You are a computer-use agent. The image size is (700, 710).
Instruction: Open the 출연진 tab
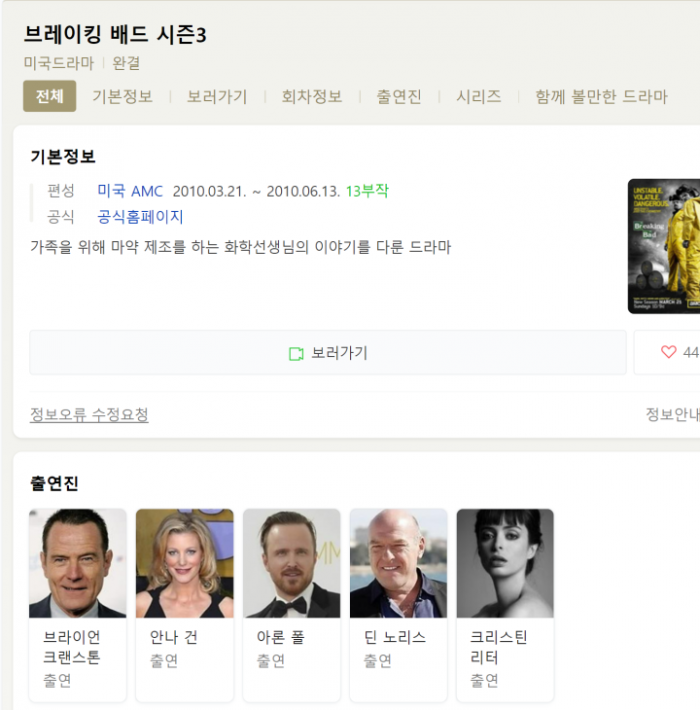click(x=399, y=97)
